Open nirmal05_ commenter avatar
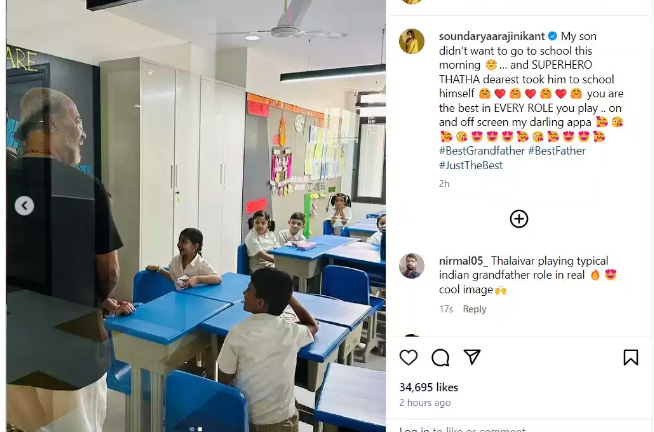This screenshot has width=654, height=432. click(412, 266)
